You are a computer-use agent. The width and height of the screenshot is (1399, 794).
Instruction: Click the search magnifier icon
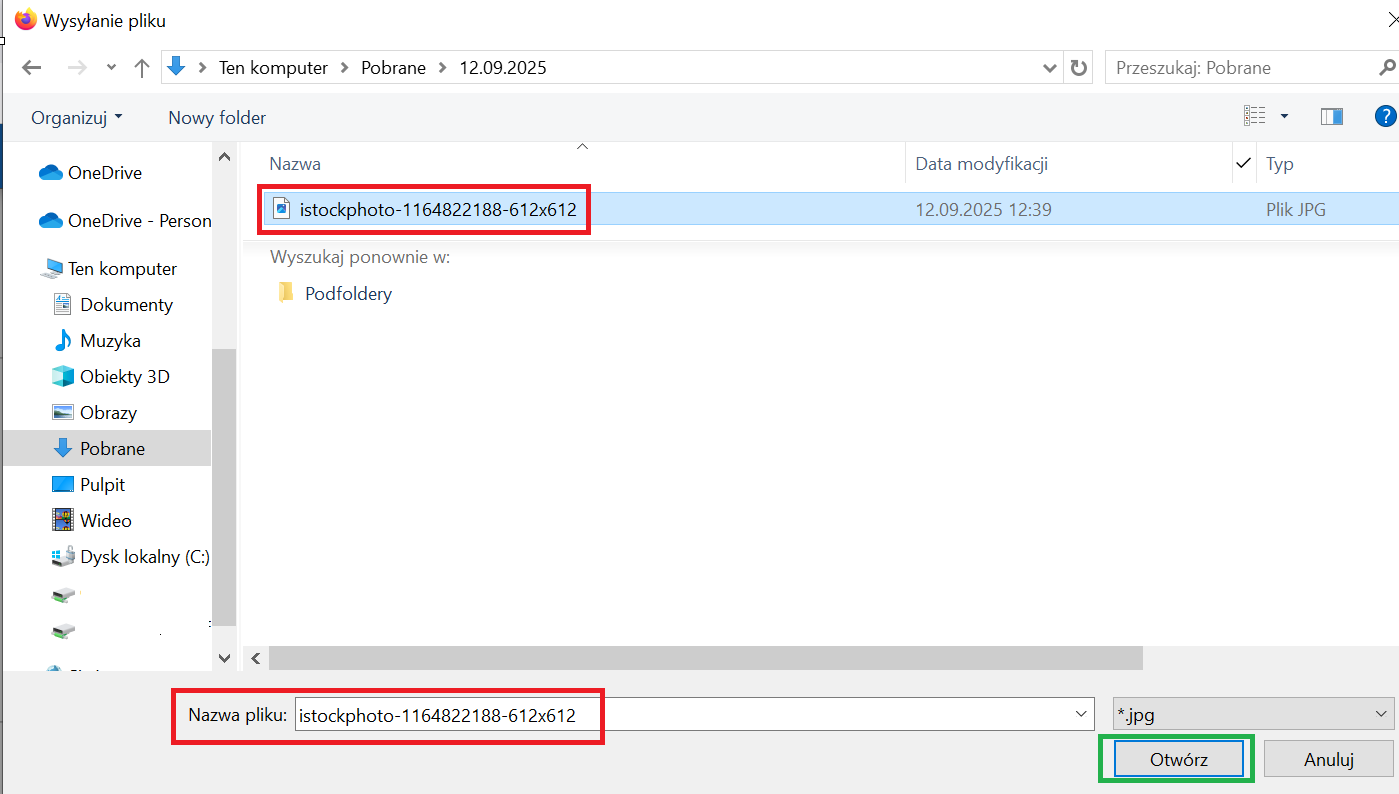[1386, 68]
